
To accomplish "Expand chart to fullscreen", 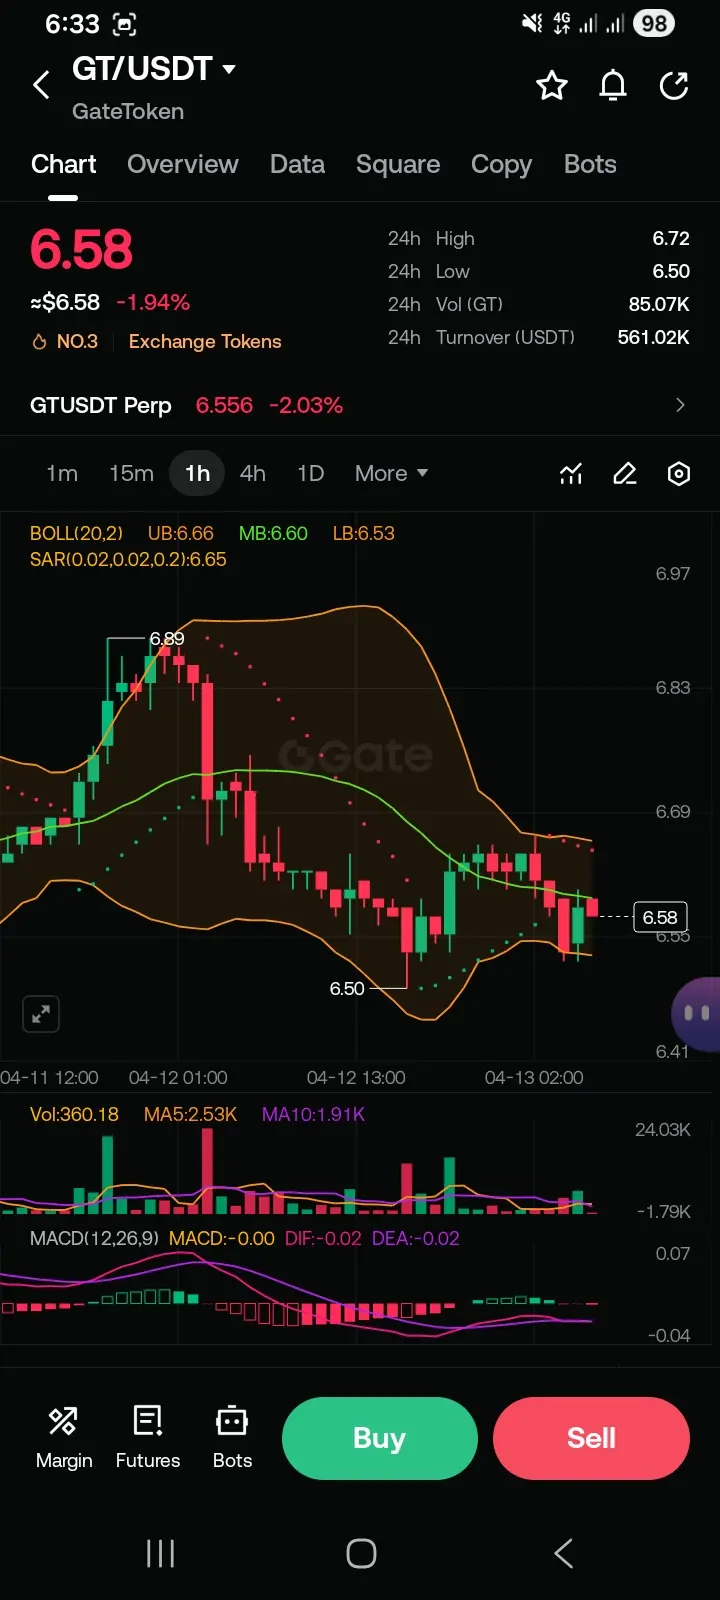I will click(41, 1014).
